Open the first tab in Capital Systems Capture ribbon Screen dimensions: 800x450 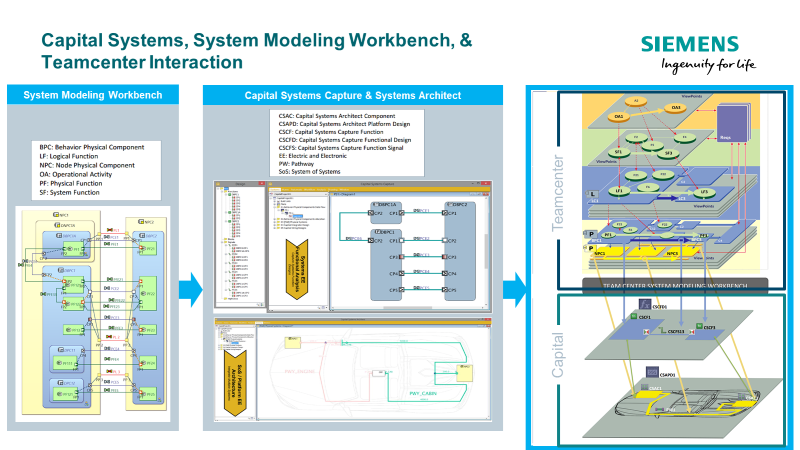point(275,189)
